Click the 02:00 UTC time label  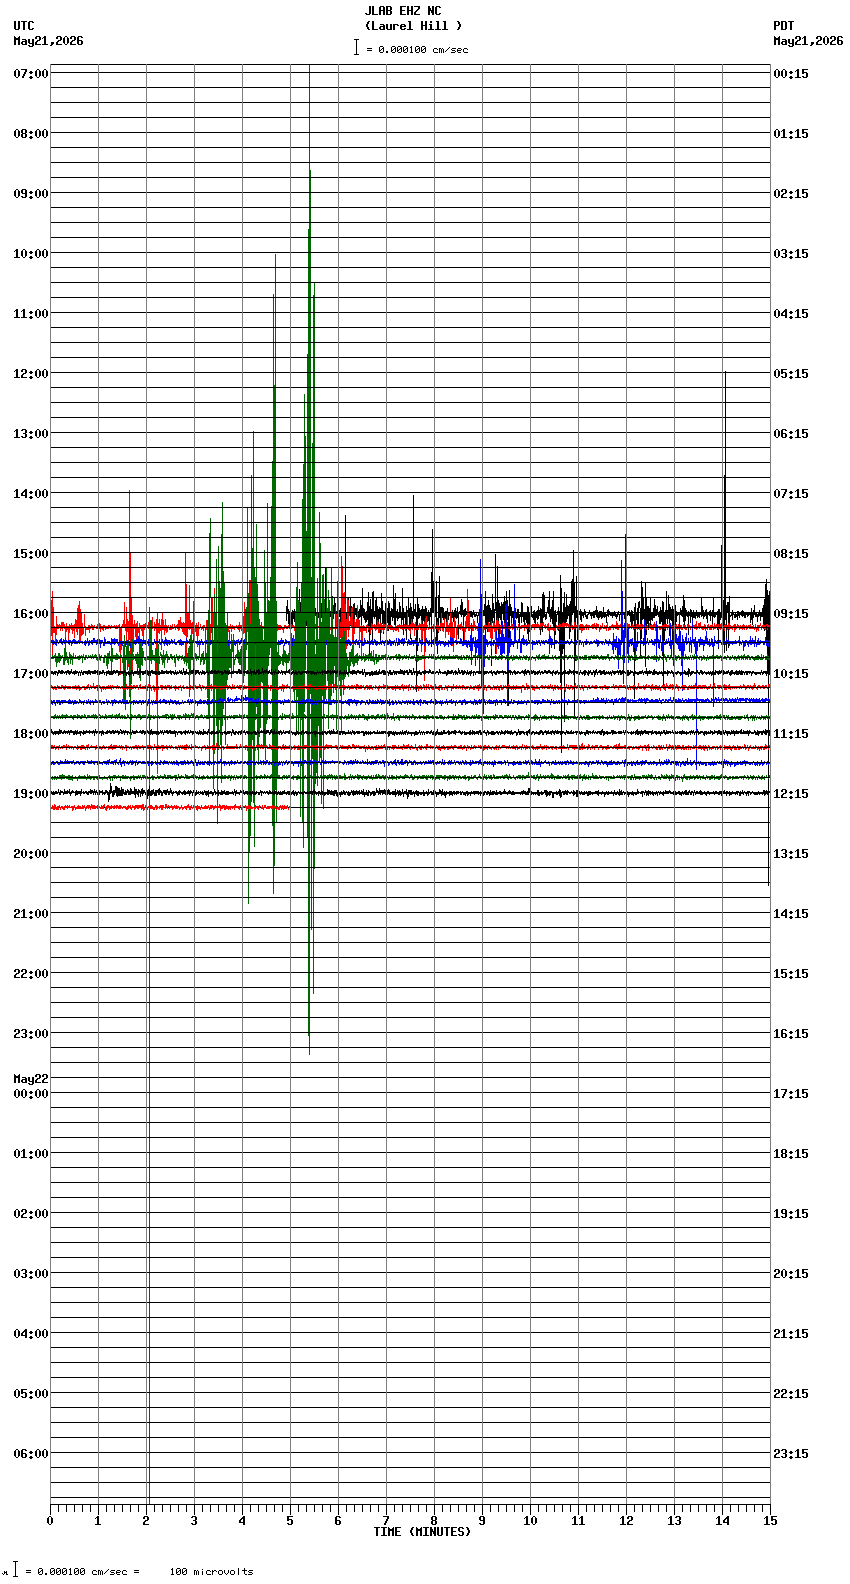tap(31, 1214)
